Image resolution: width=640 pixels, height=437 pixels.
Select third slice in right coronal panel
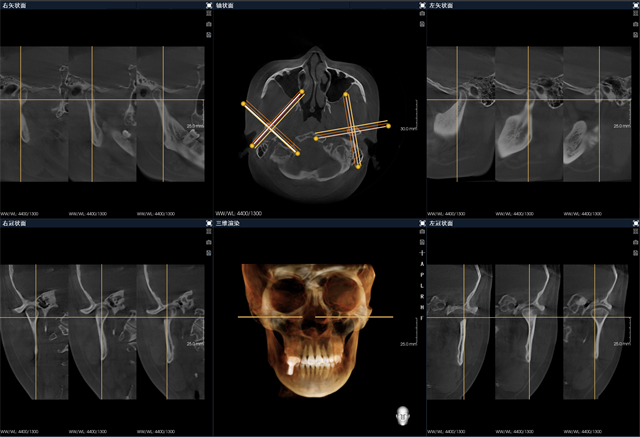[171, 332]
